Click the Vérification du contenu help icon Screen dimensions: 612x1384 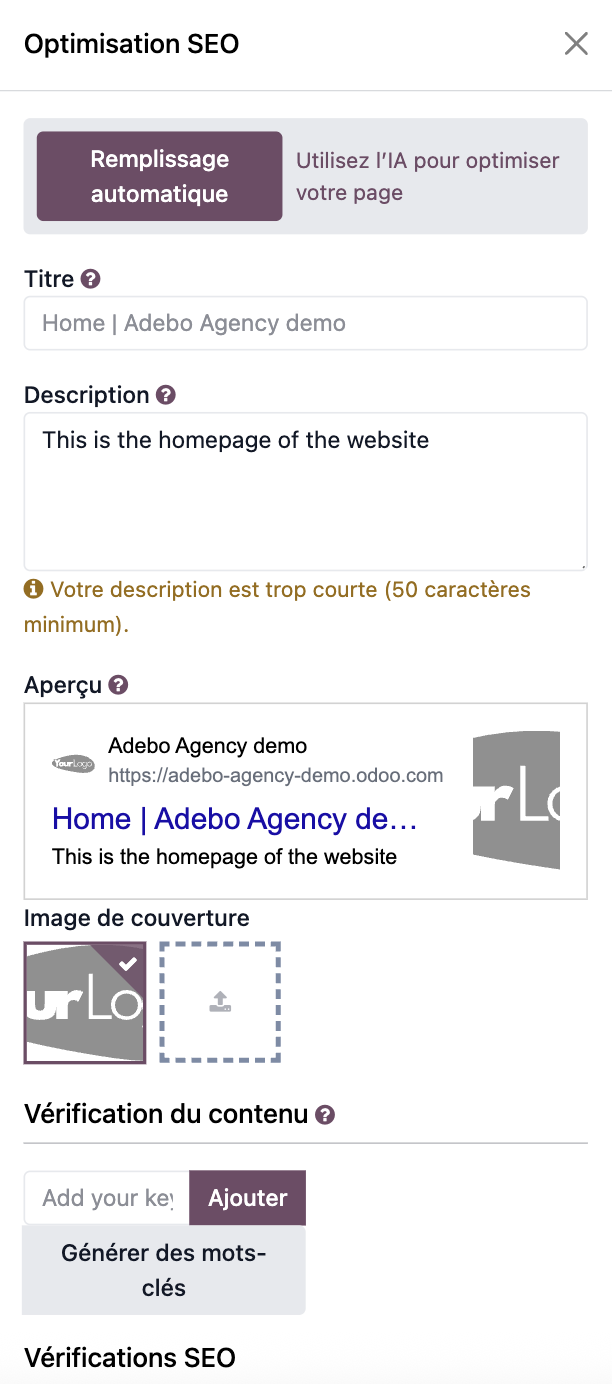[x=325, y=1115]
